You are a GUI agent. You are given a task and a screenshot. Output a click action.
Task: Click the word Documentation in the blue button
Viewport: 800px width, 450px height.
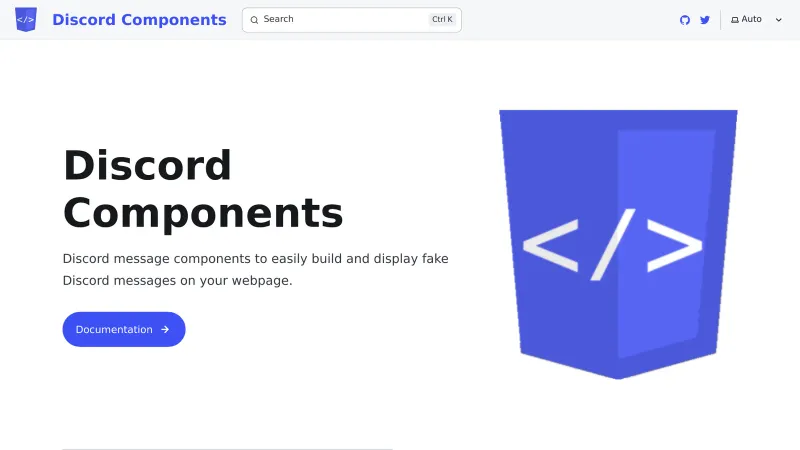[x=114, y=329]
